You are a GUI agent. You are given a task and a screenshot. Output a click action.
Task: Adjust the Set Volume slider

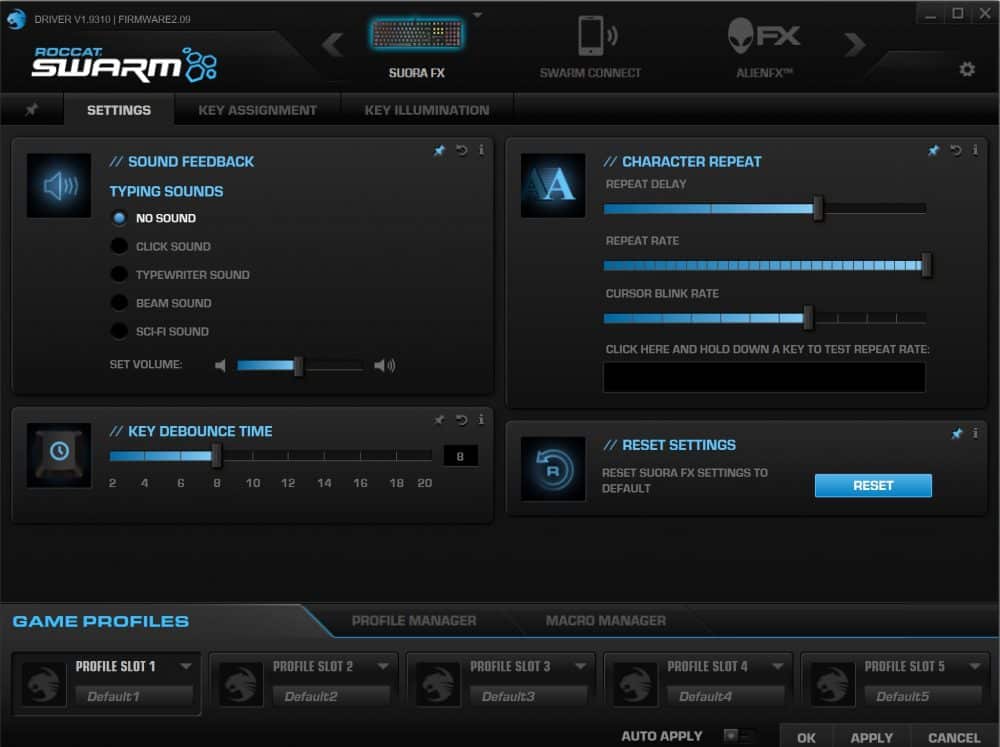(x=300, y=366)
